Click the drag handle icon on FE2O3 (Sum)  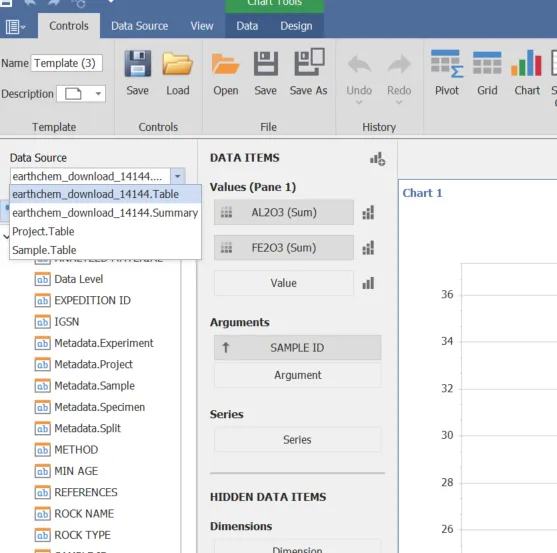pyautogui.click(x=226, y=248)
